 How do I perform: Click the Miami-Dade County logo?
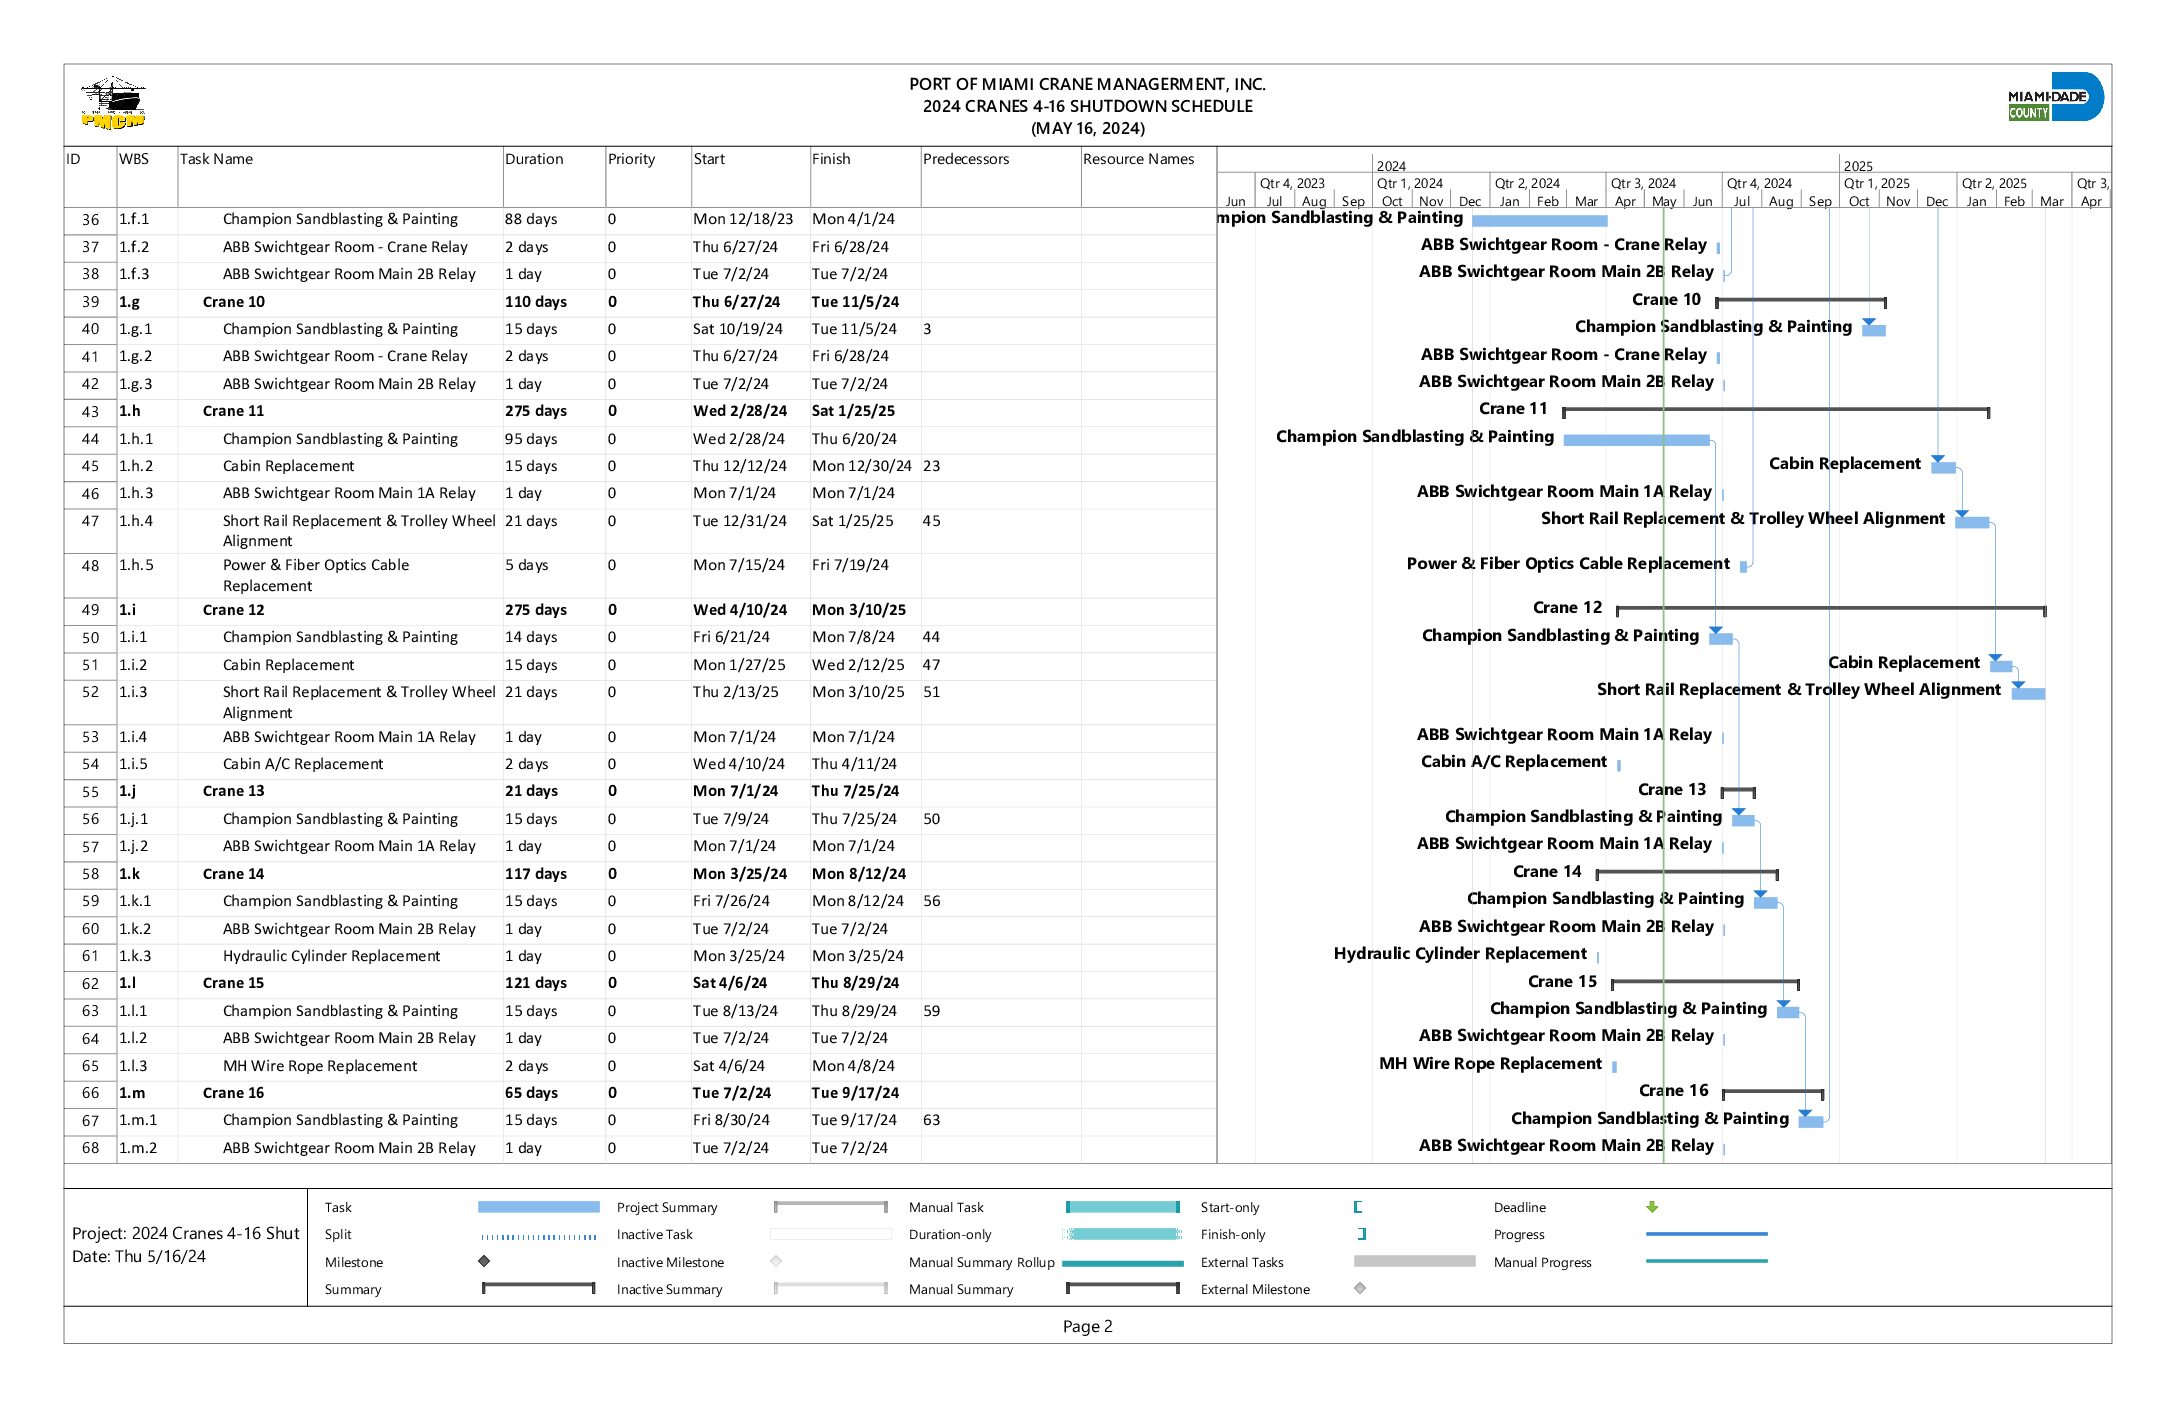[x=2055, y=97]
